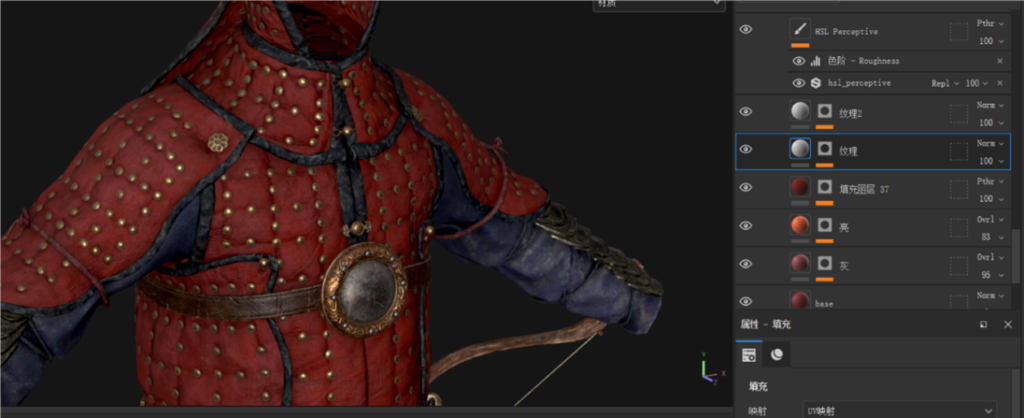The height and width of the screenshot is (418, 1024).
Task: Select the 纹理 layer mask icon
Action: click(x=825, y=150)
